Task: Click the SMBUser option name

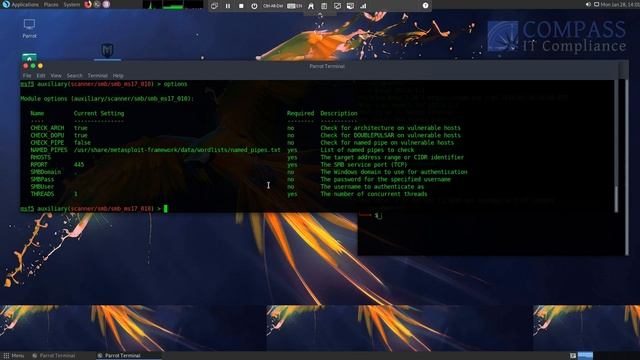Action: (42, 187)
